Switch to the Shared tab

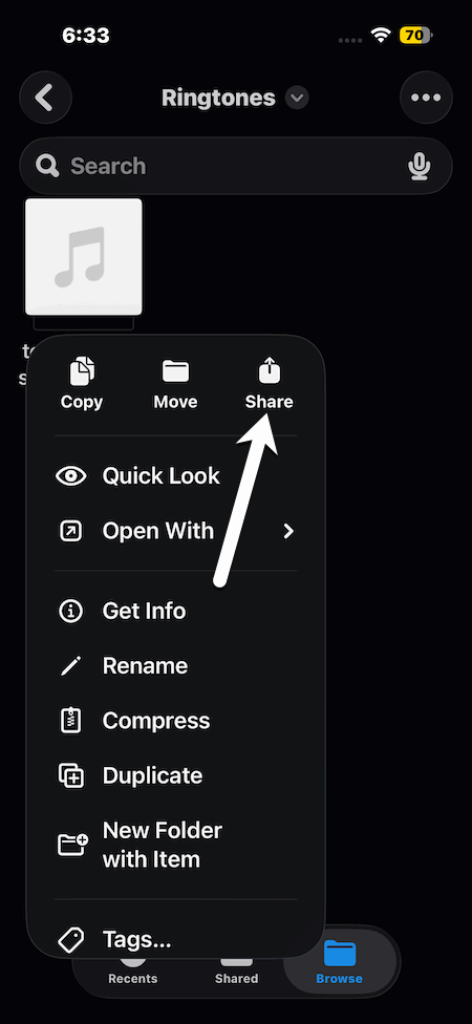click(x=236, y=978)
